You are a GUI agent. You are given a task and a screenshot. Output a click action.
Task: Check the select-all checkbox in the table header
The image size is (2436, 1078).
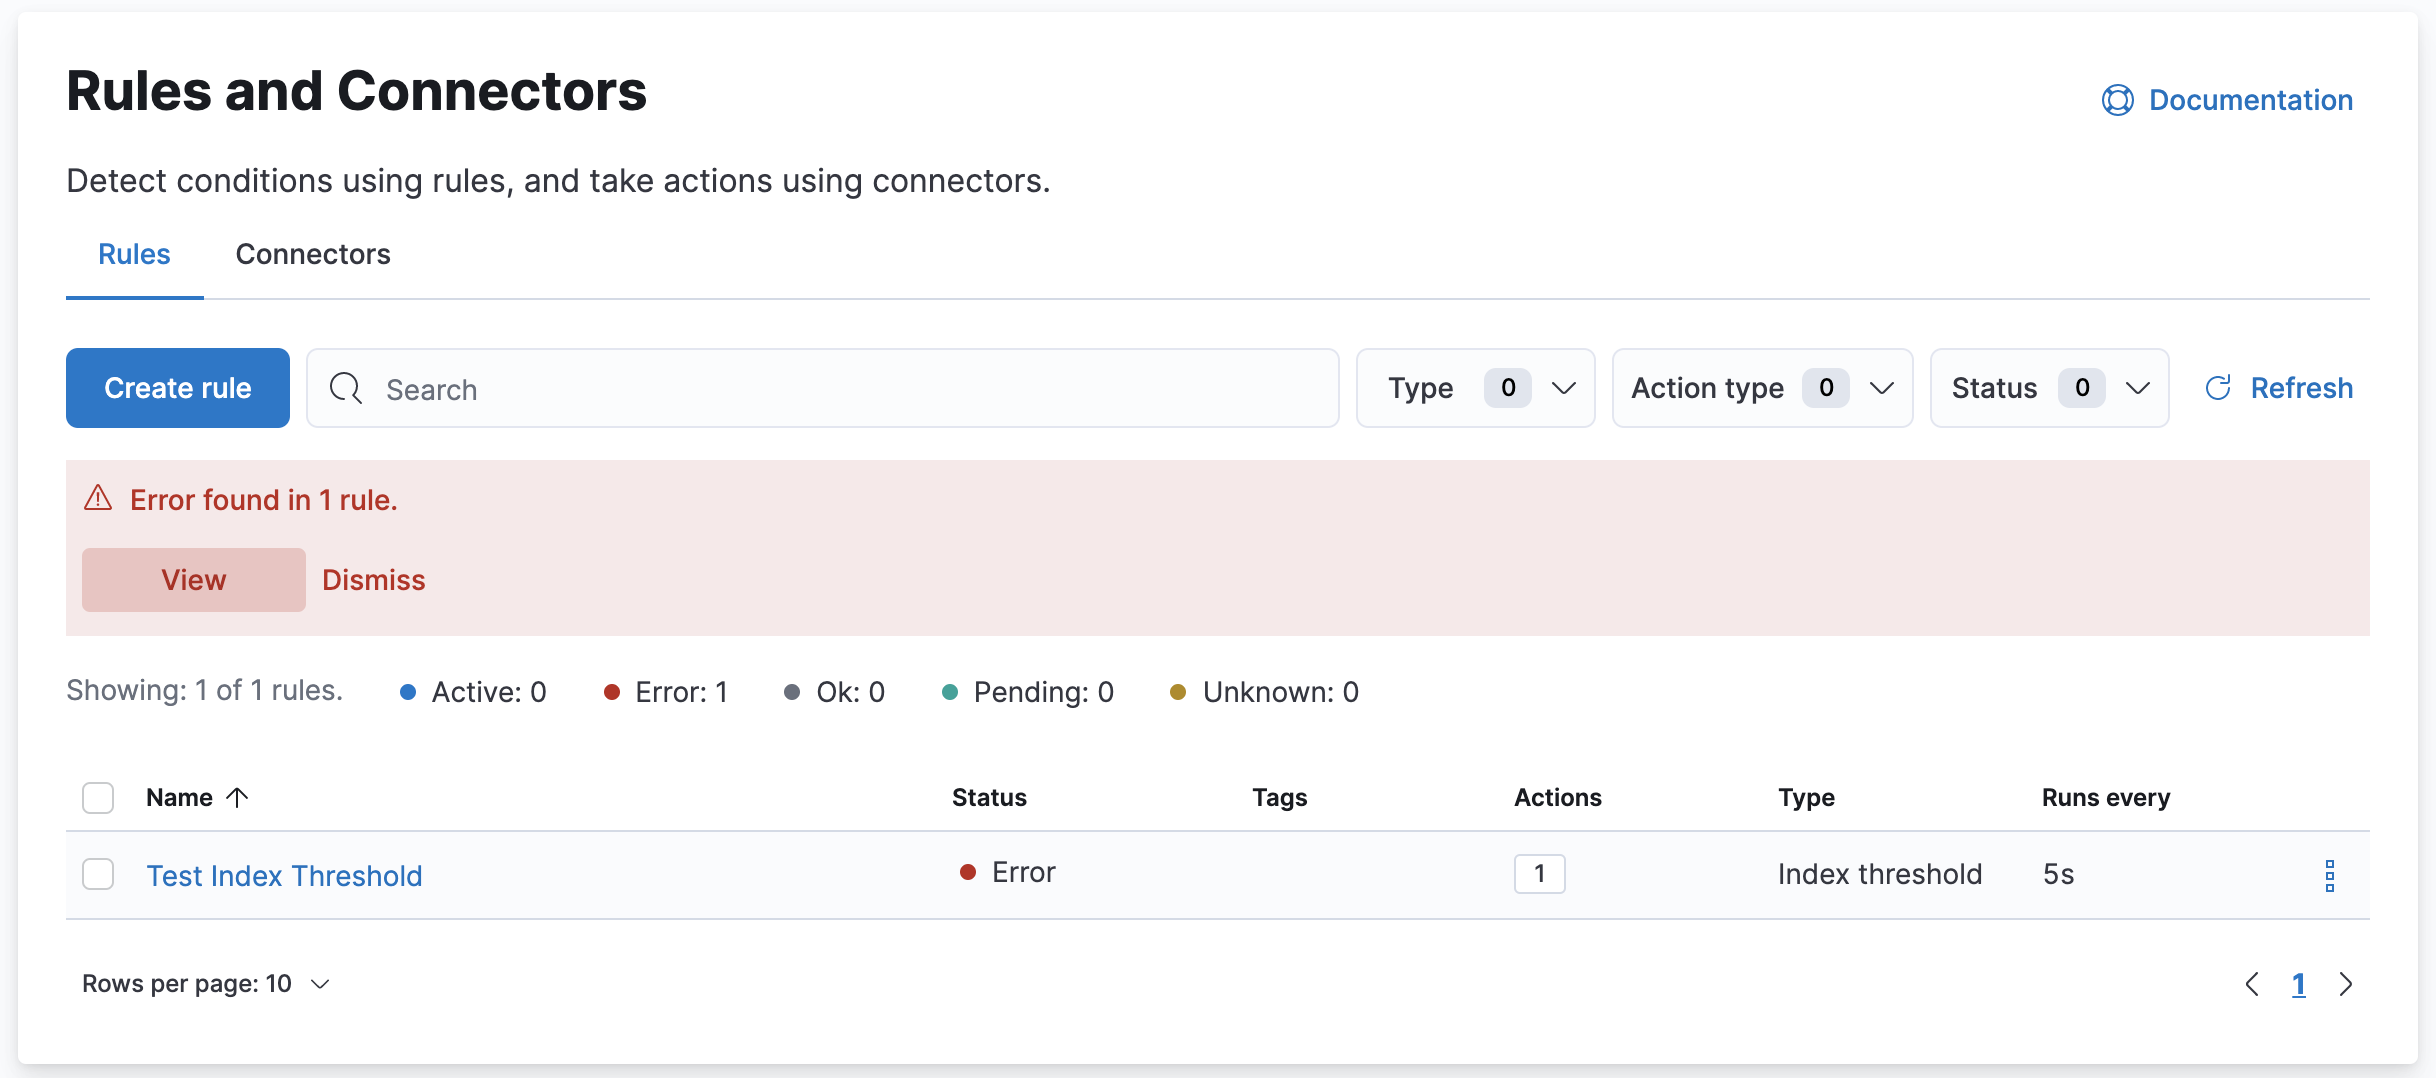tap(97, 797)
